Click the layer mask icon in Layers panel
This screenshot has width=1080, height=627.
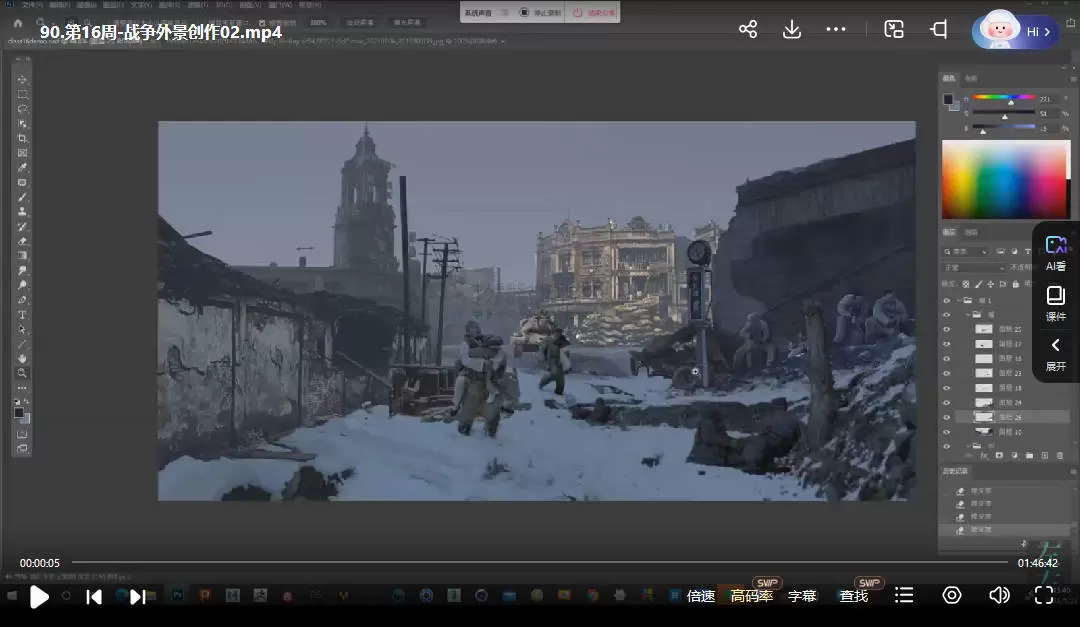coord(999,455)
